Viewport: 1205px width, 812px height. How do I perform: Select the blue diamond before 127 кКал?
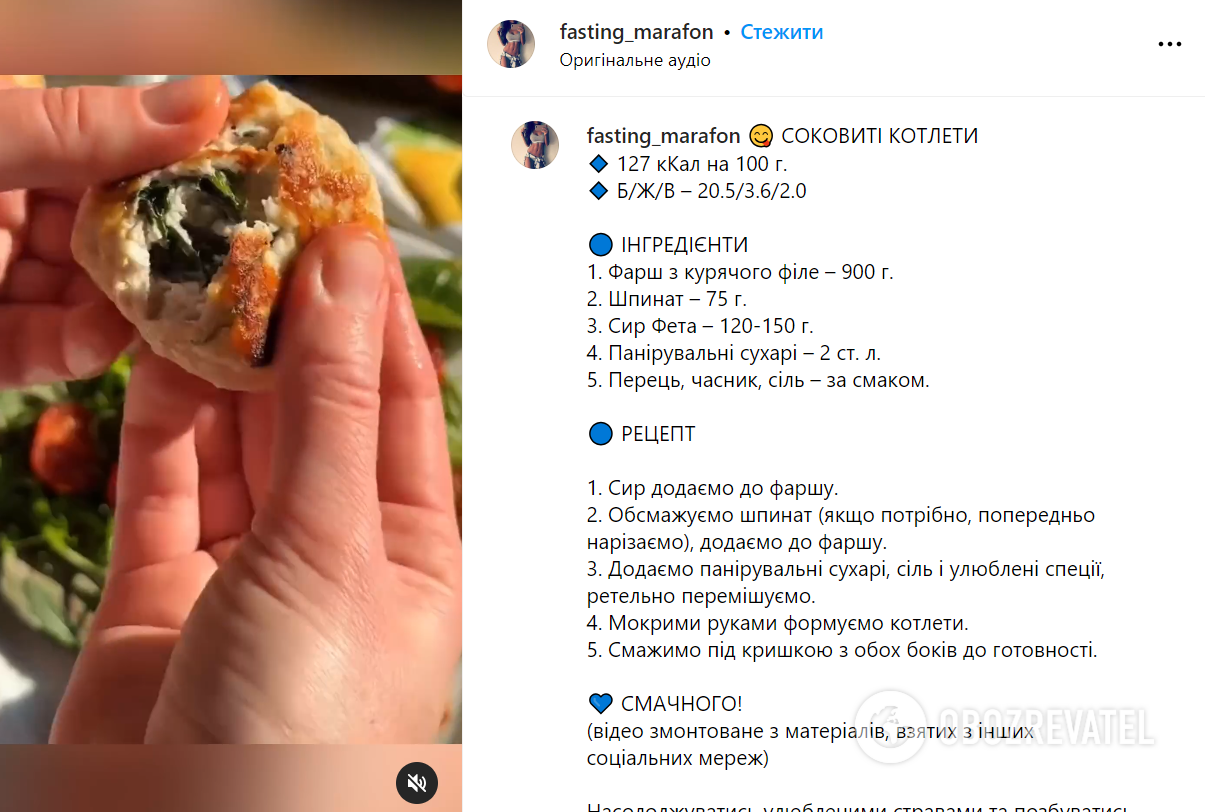point(598,164)
